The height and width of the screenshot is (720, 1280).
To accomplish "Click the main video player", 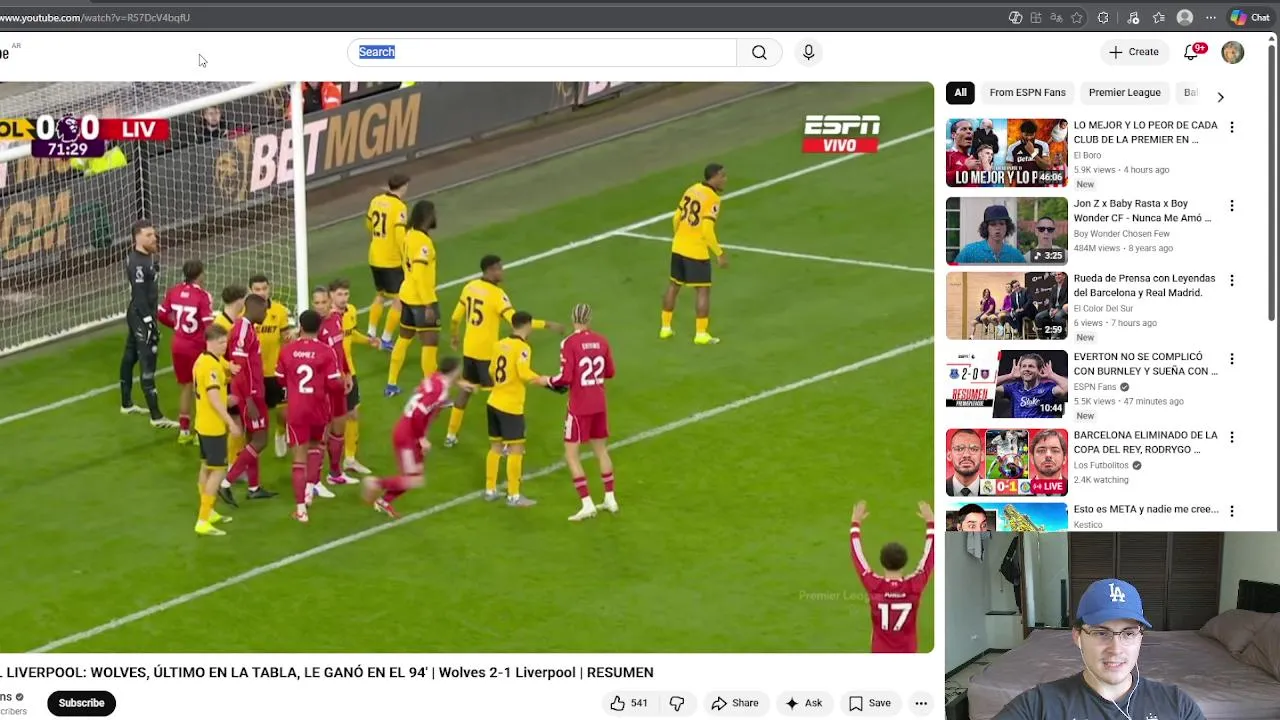I will (467, 367).
